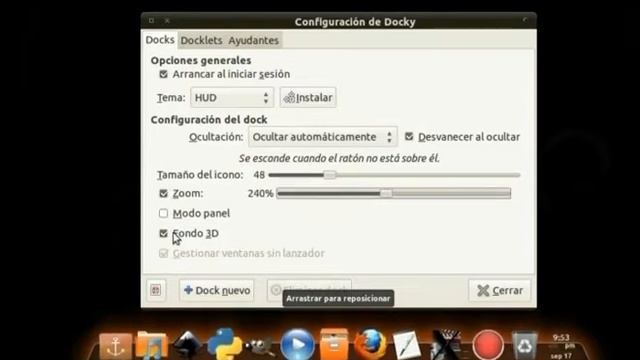Launch GIMP from the dock

pyautogui.click(x=260, y=347)
